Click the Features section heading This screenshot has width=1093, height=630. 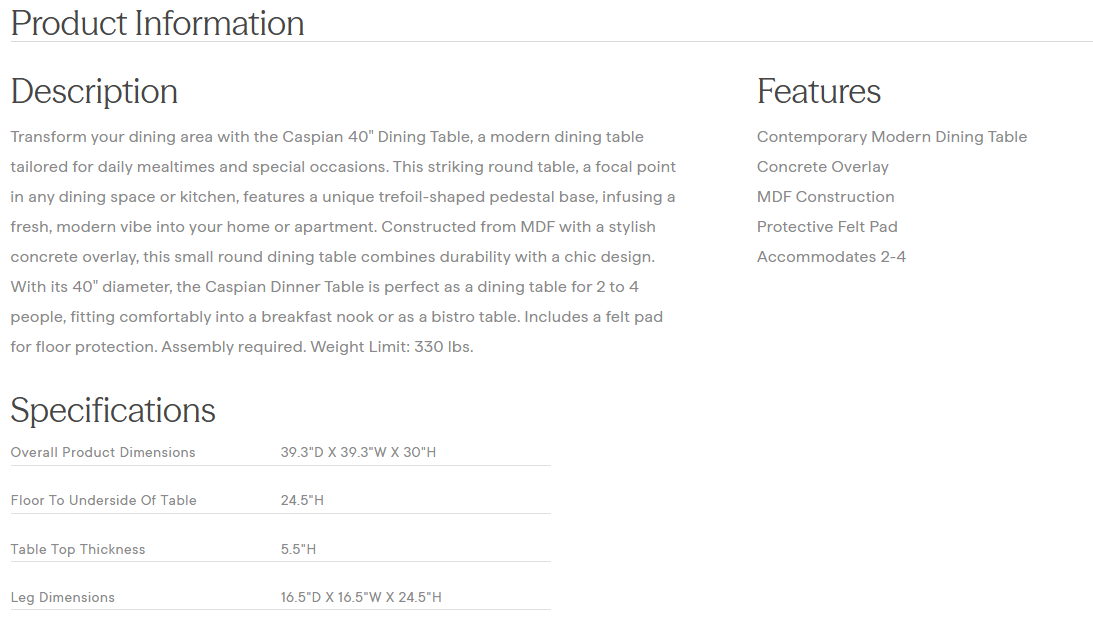(818, 91)
